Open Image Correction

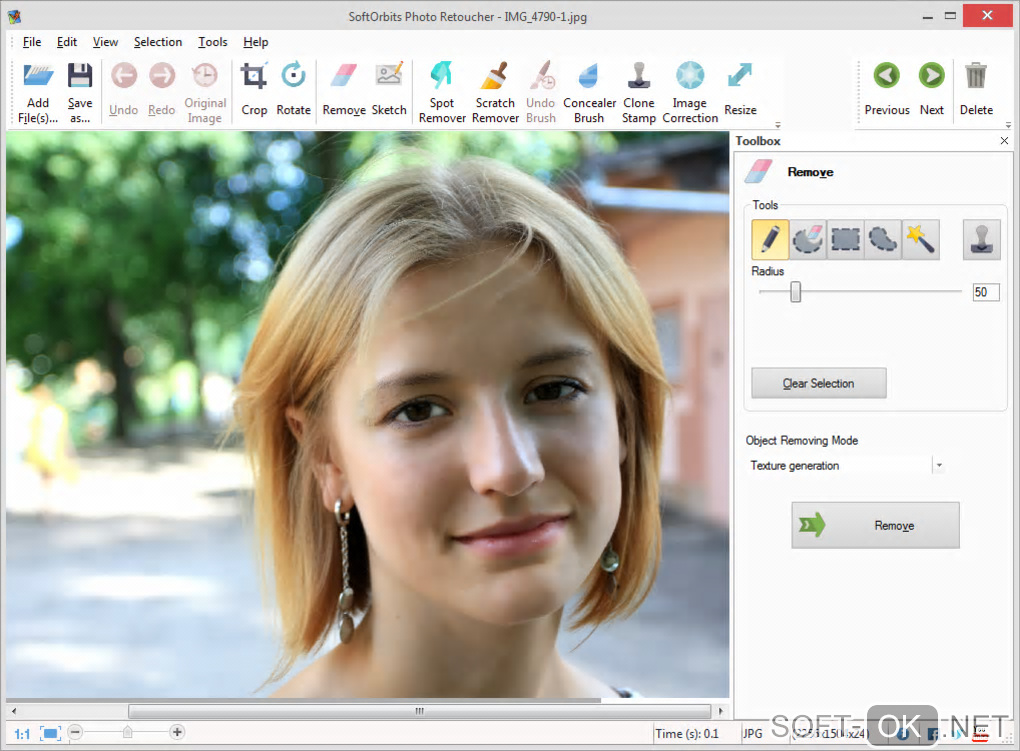[x=690, y=90]
